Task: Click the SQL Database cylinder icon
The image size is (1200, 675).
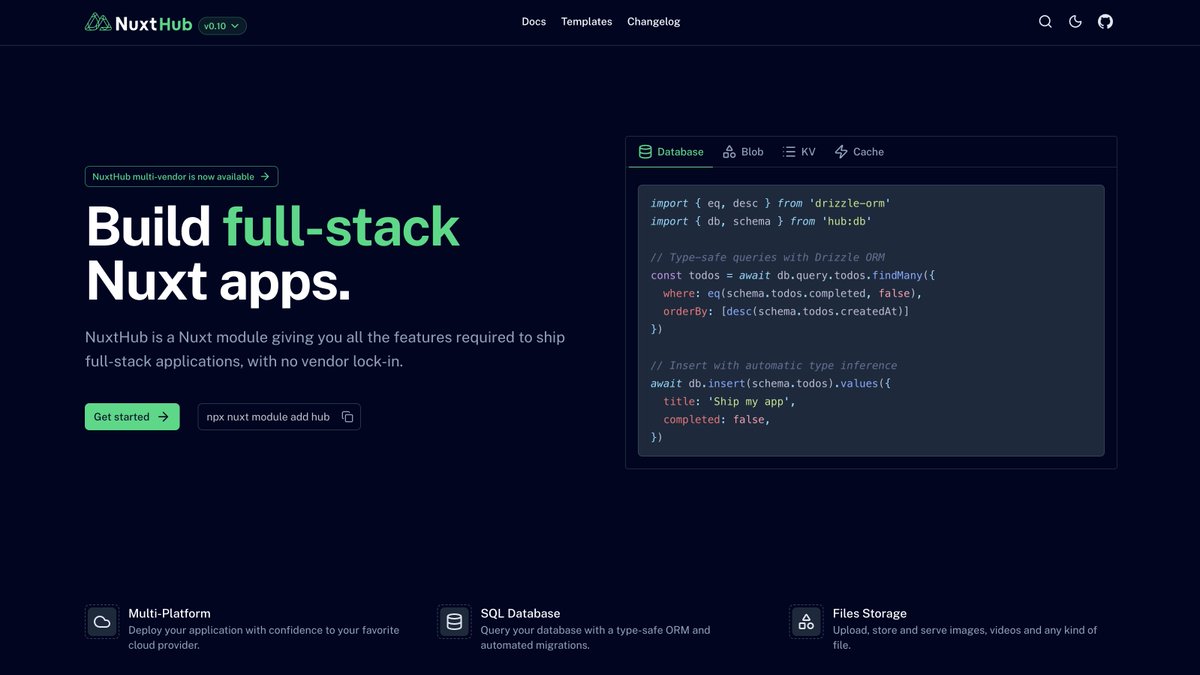Action: click(454, 622)
